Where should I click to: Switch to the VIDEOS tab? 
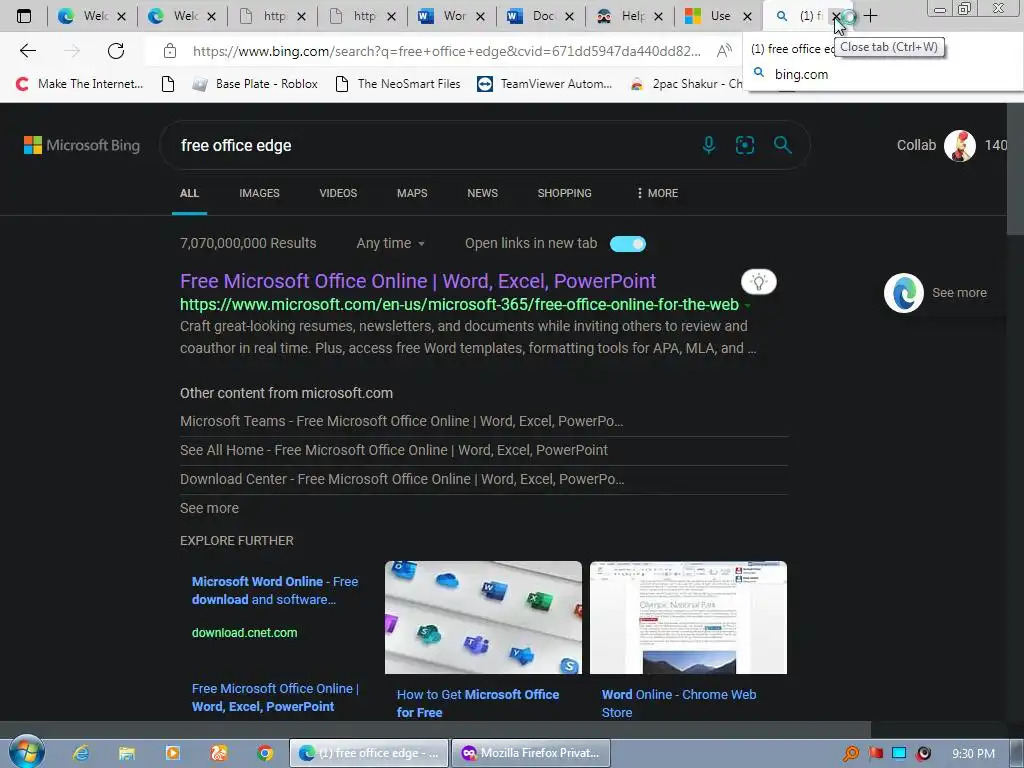[x=338, y=193]
